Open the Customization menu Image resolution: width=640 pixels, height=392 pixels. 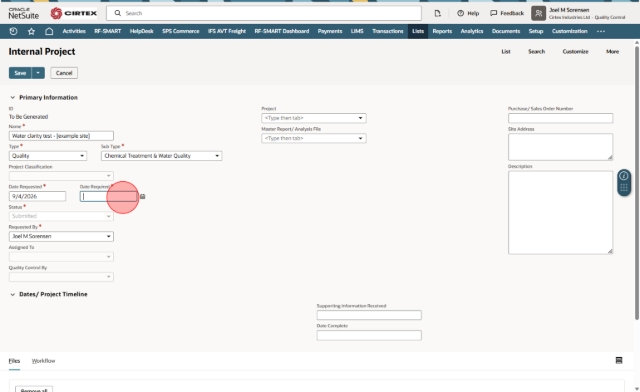(x=569, y=31)
